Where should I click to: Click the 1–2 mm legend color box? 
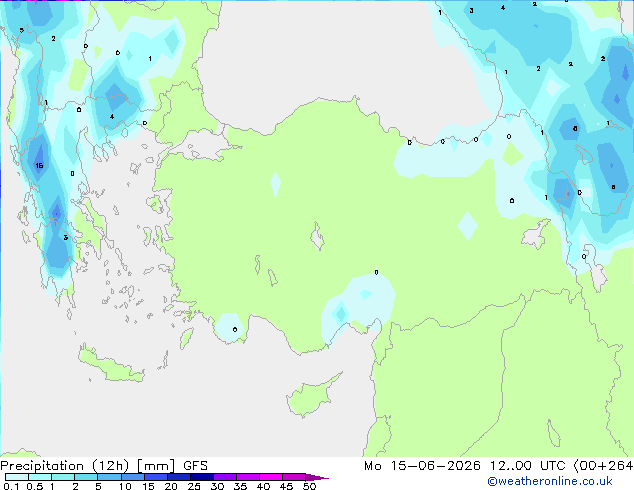click(63, 477)
